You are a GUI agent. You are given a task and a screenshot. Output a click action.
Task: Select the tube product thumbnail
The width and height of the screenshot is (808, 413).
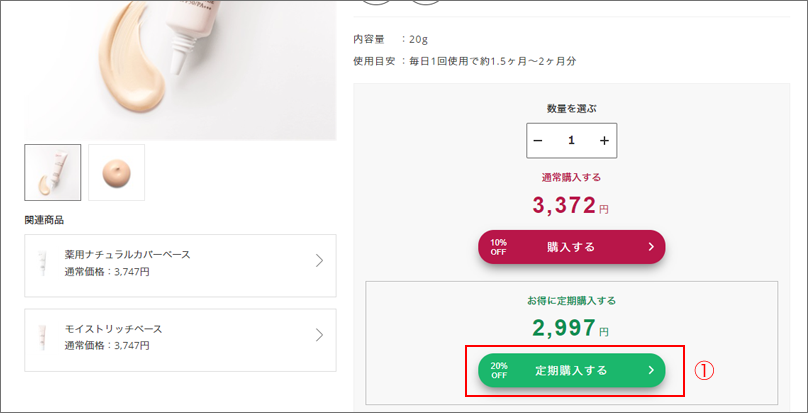tap(53, 172)
